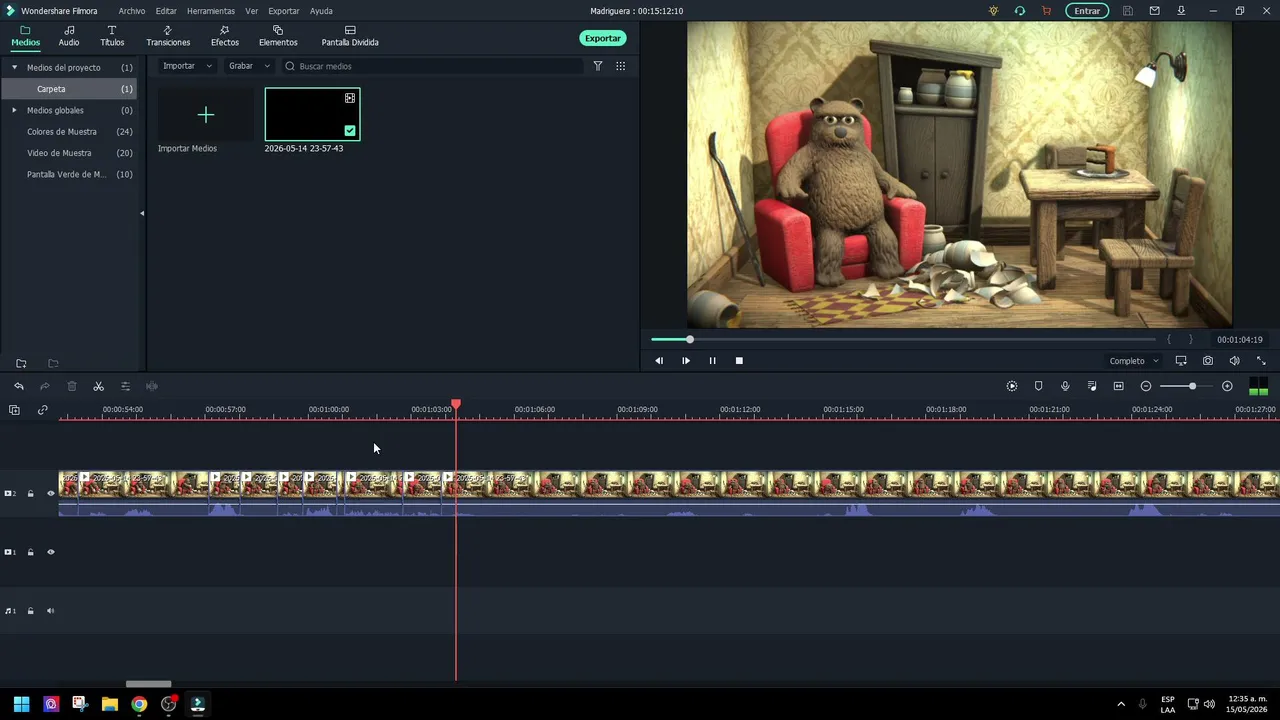Click the undo arrow icon
1280x720 pixels.
[18, 386]
